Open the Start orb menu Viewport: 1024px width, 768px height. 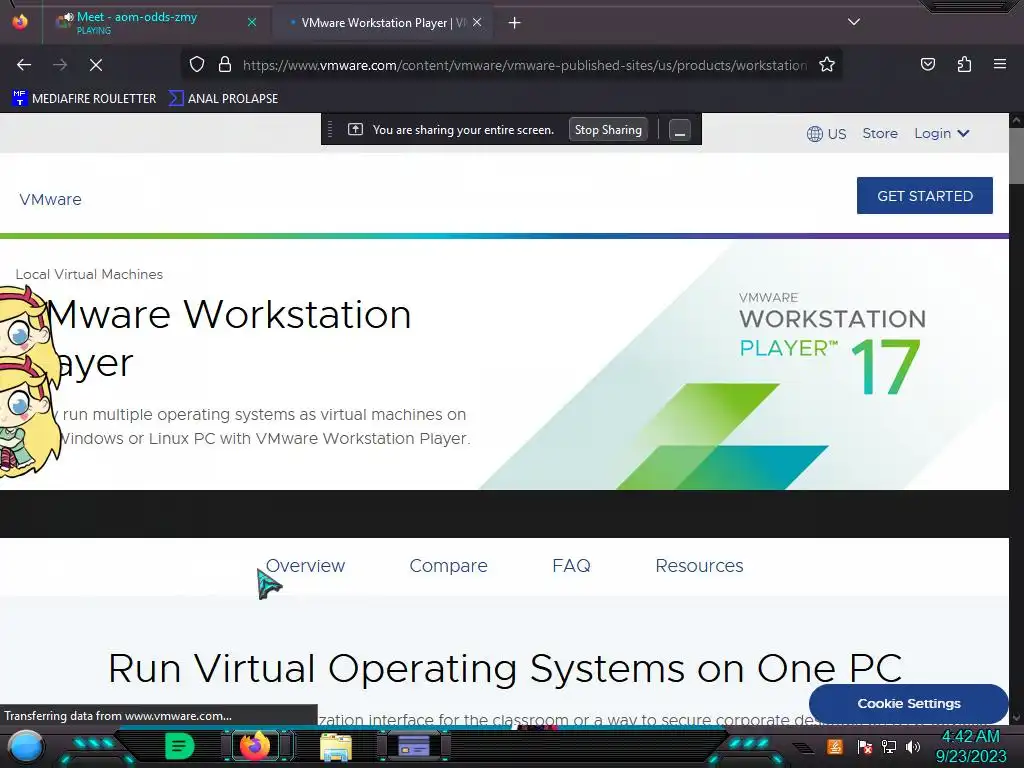[26, 746]
